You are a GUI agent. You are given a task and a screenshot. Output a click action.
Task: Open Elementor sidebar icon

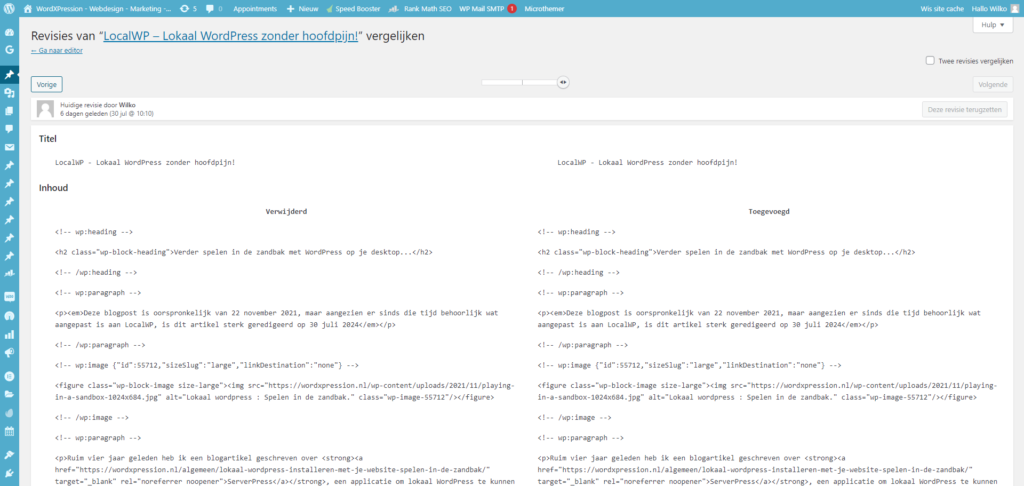click(x=9, y=376)
